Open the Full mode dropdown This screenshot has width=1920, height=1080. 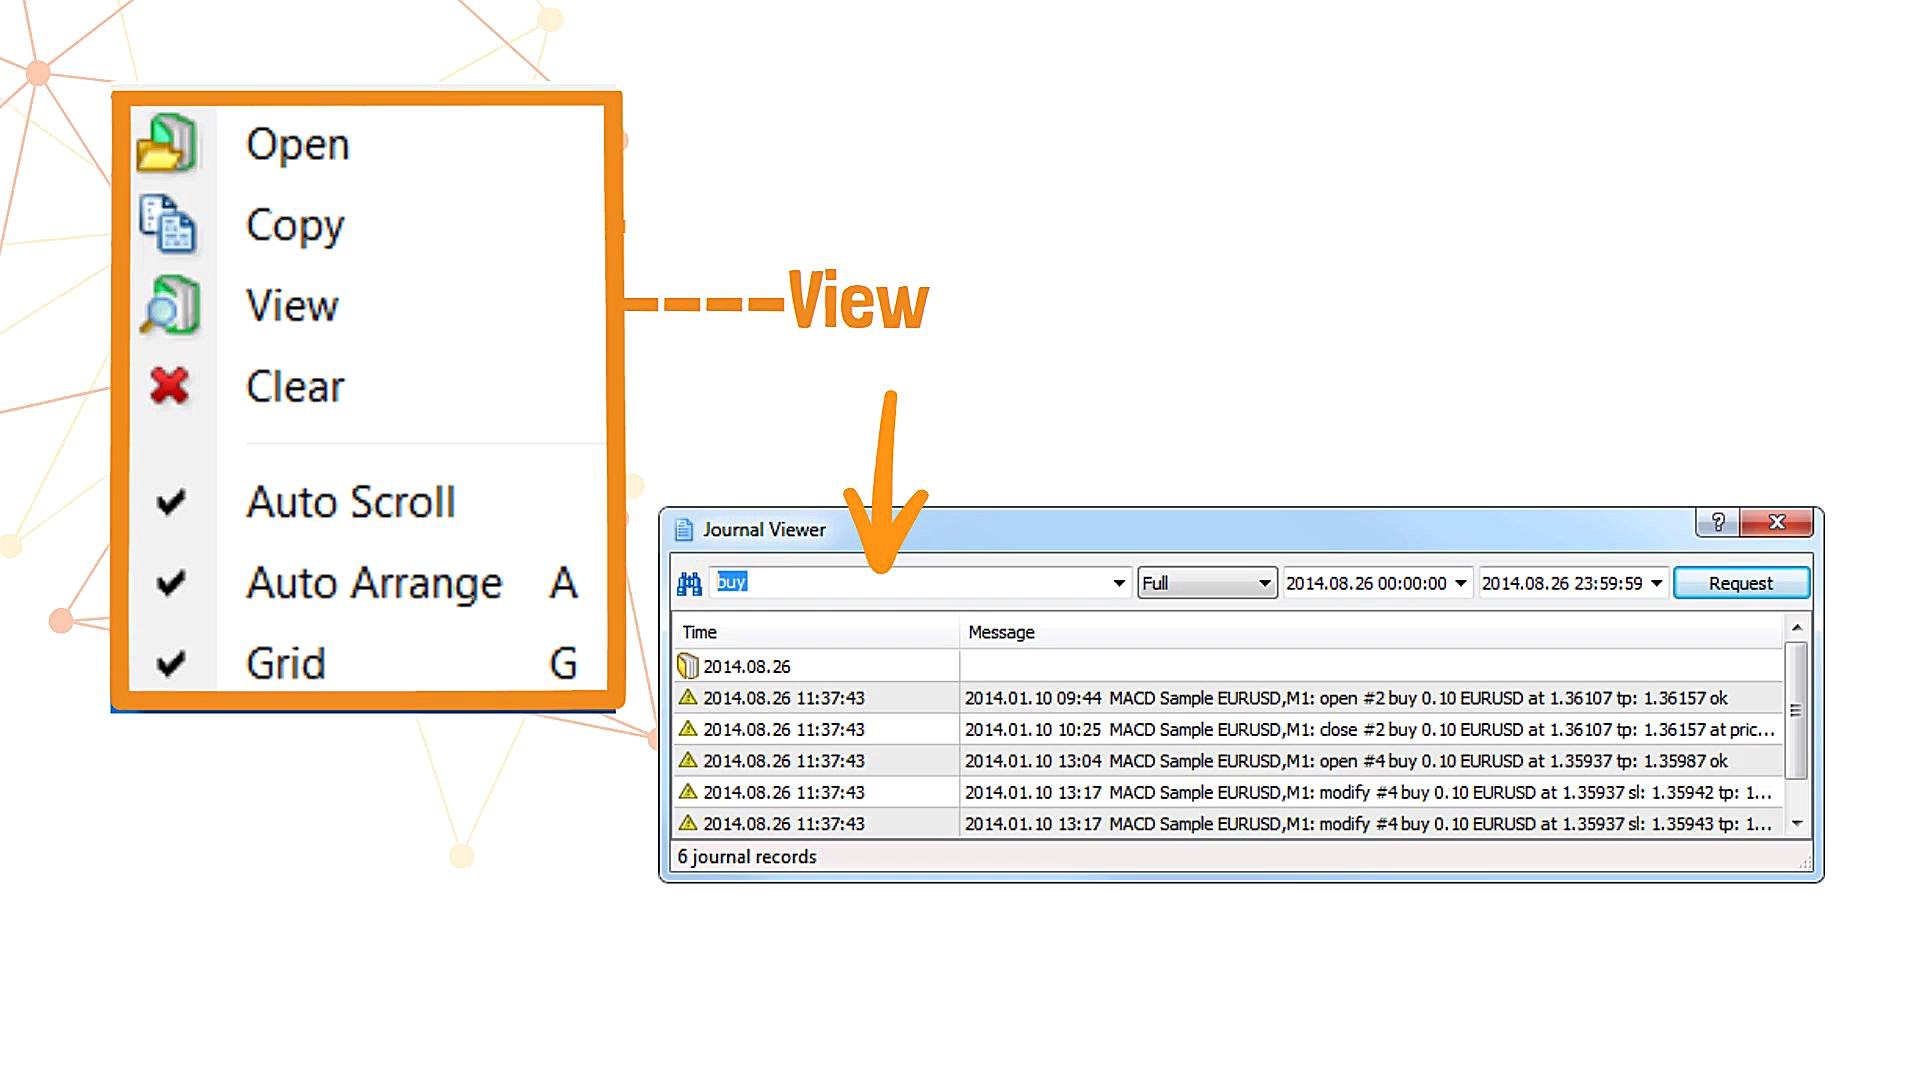click(x=1206, y=583)
